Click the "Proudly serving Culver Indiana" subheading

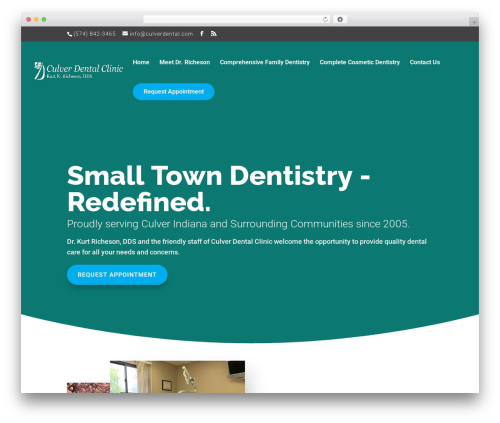click(x=238, y=224)
